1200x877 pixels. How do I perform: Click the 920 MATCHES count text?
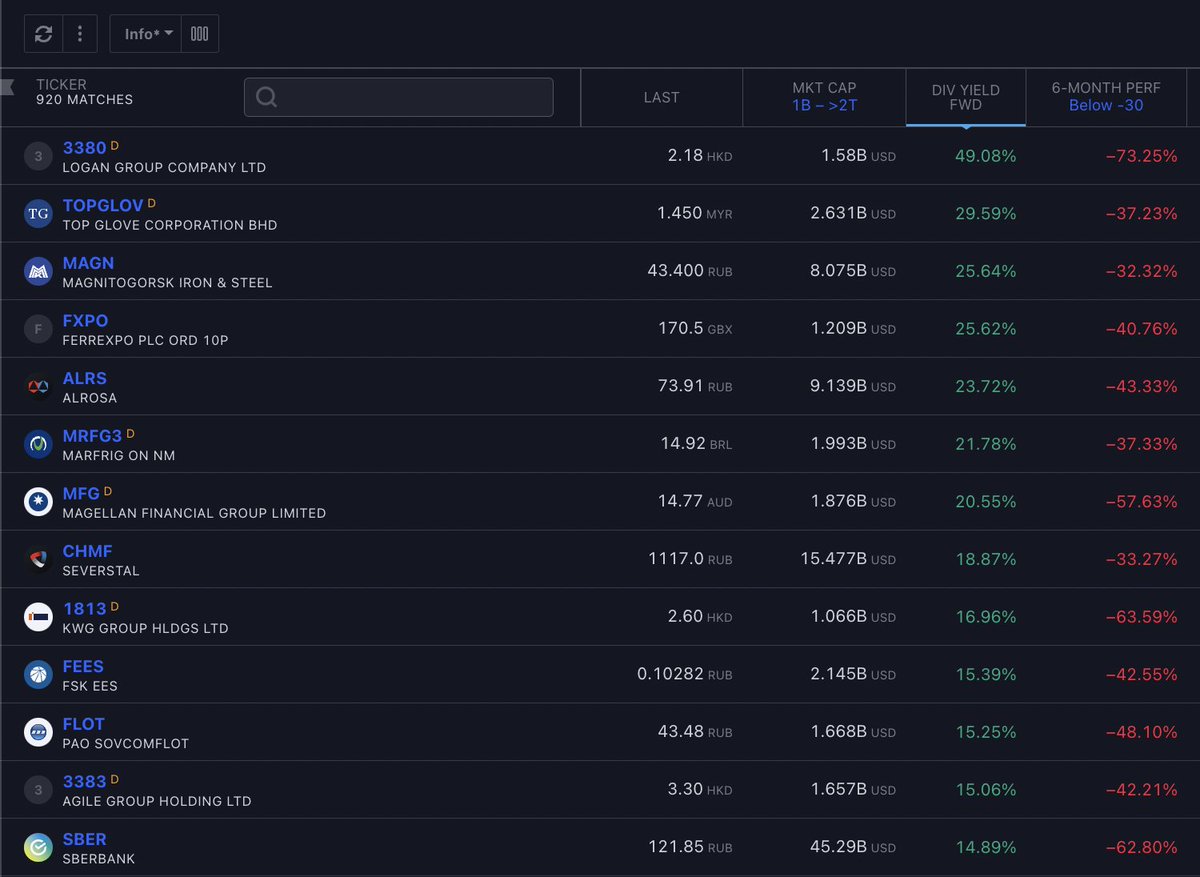pyautogui.click(x=84, y=100)
